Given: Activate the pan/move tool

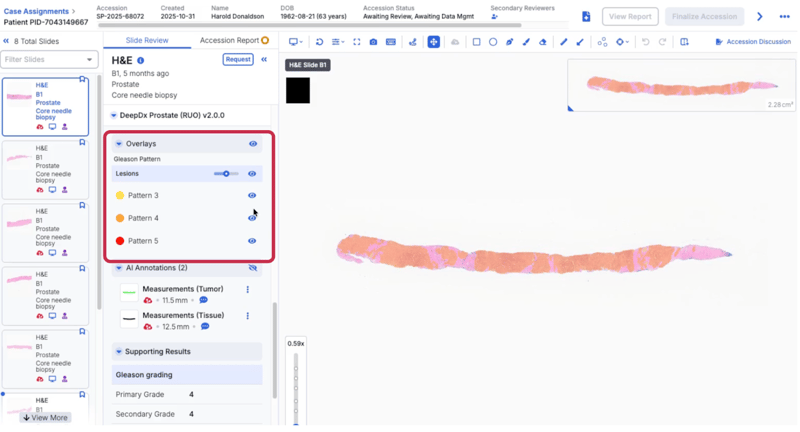Looking at the screenshot, I should [x=433, y=42].
